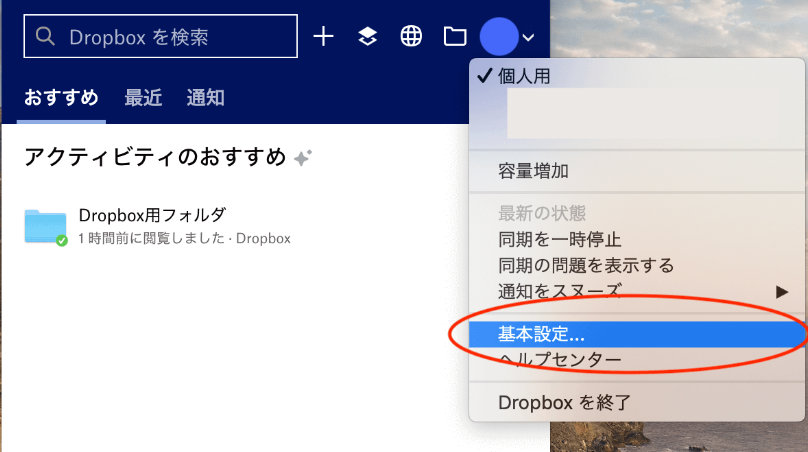Image resolution: width=808 pixels, height=452 pixels.
Task: Click the 最新の状態 status text
Action: pyautogui.click(x=542, y=213)
